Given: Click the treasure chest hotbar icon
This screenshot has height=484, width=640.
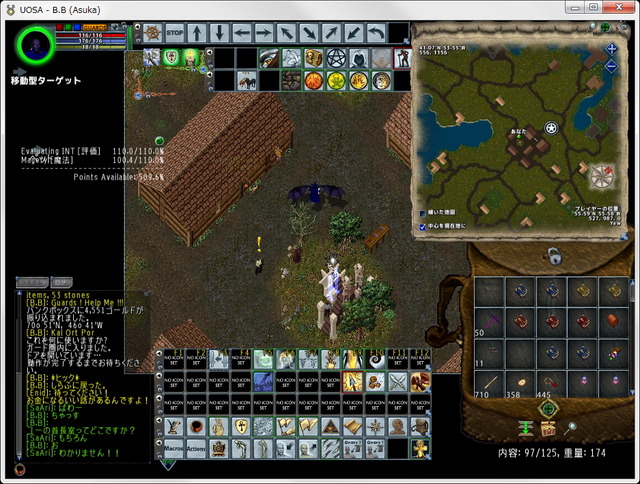Looking at the screenshot, I should point(314,58).
